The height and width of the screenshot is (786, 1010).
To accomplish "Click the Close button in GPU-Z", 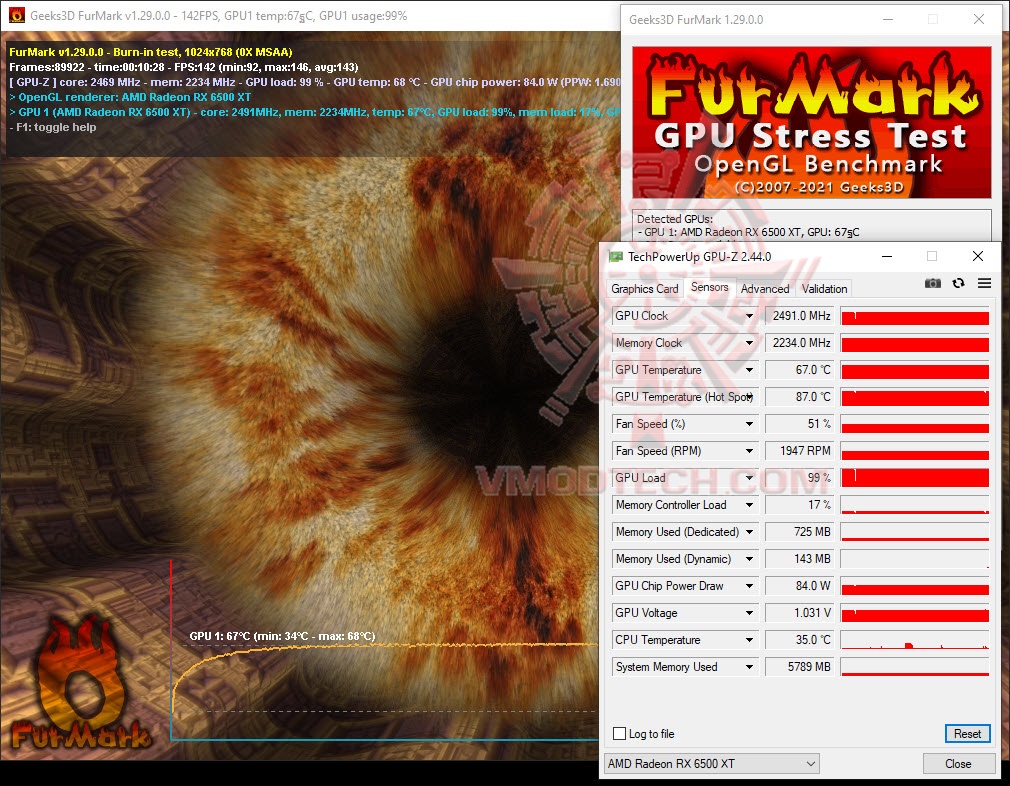I will tap(957, 763).
